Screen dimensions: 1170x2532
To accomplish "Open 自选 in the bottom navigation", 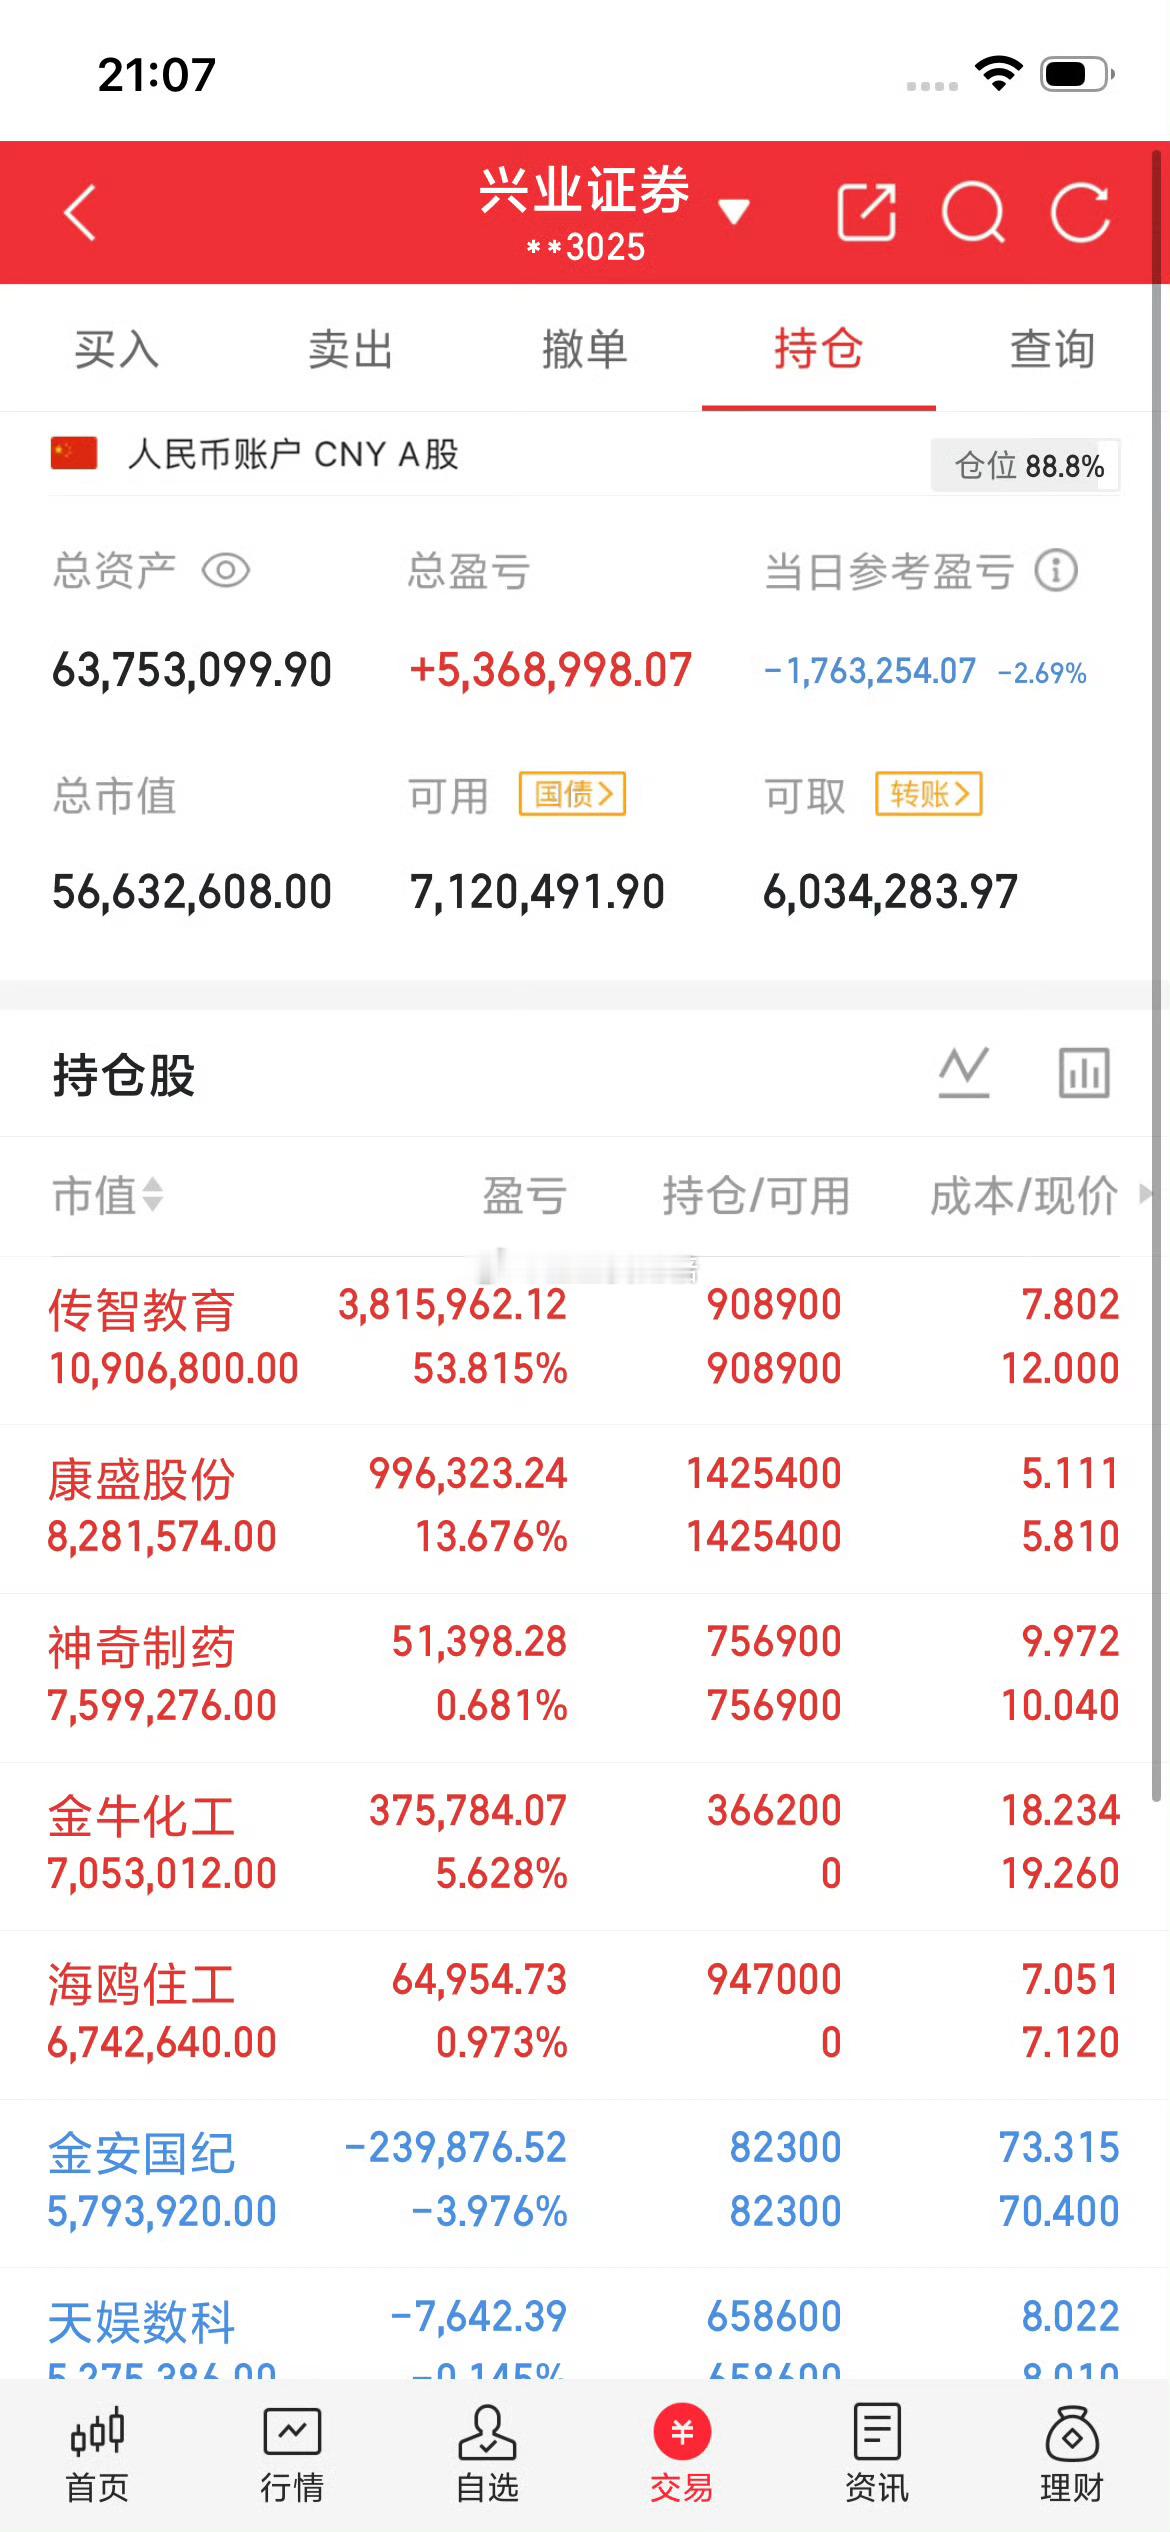I will (487, 2455).
